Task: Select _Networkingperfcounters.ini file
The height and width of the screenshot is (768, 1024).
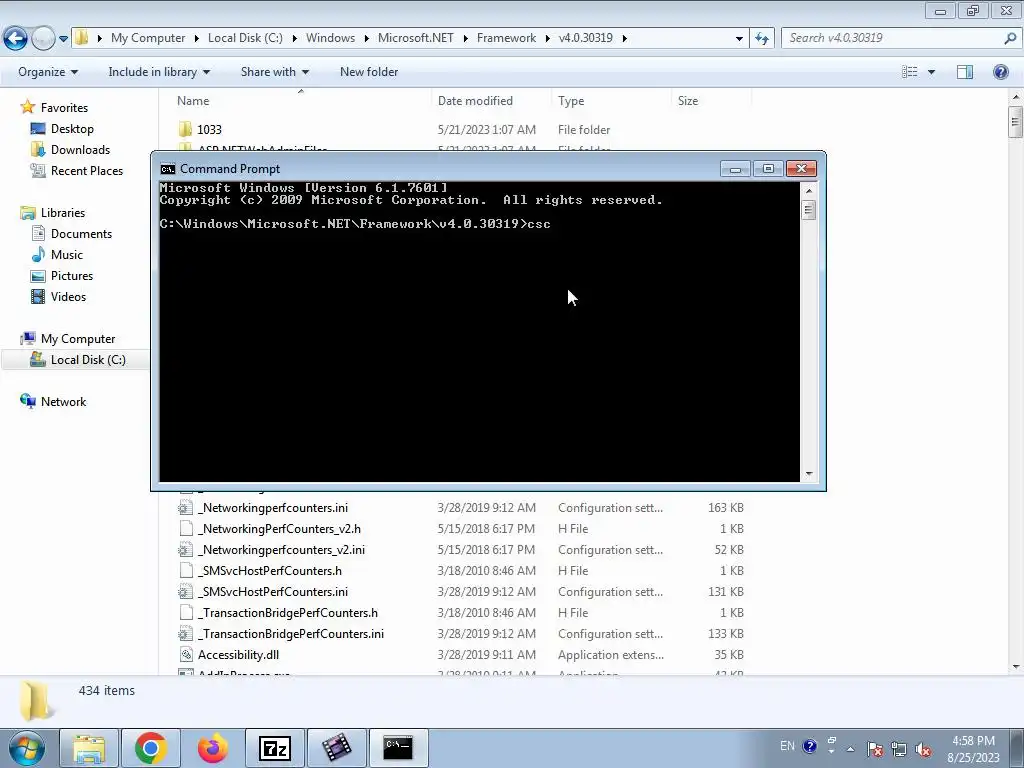Action: [x=273, y=507]
